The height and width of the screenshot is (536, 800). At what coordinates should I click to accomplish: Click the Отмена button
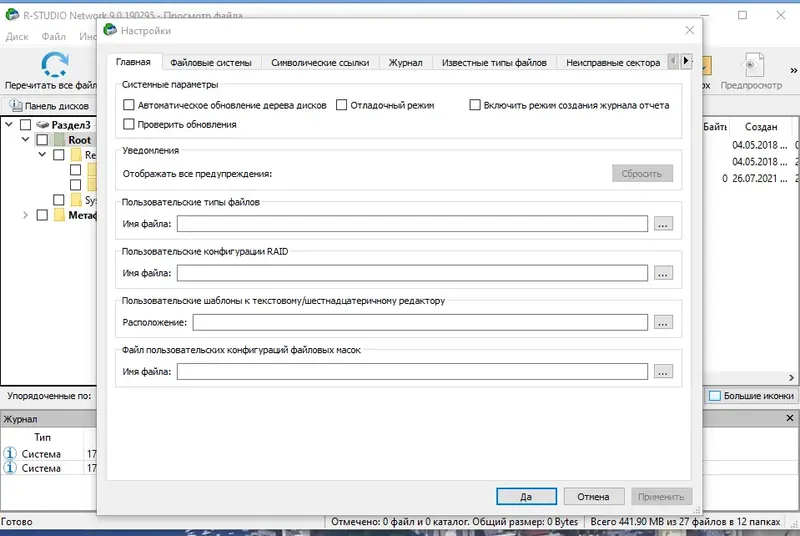tap(593, 496)
